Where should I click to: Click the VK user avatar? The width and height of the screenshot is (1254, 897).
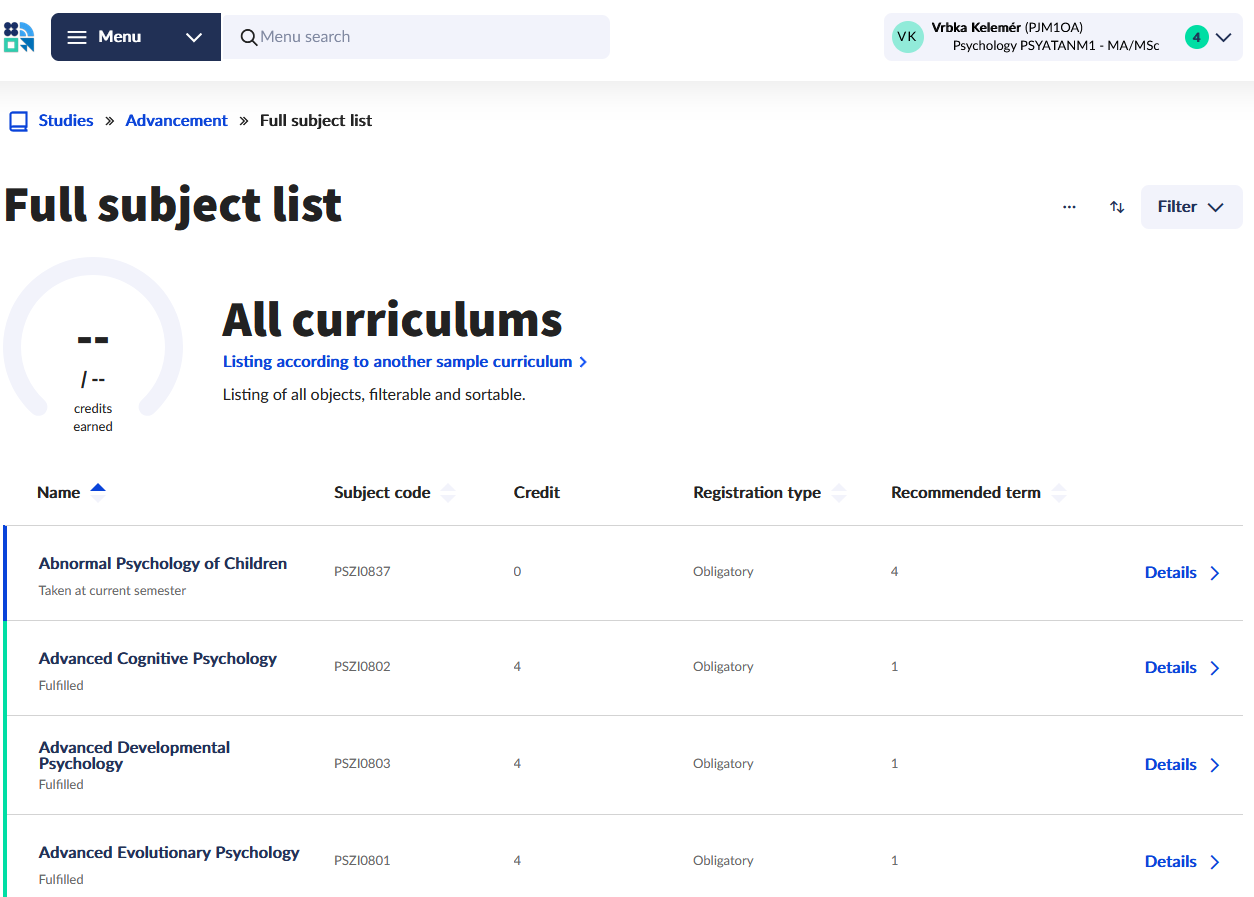907,37
